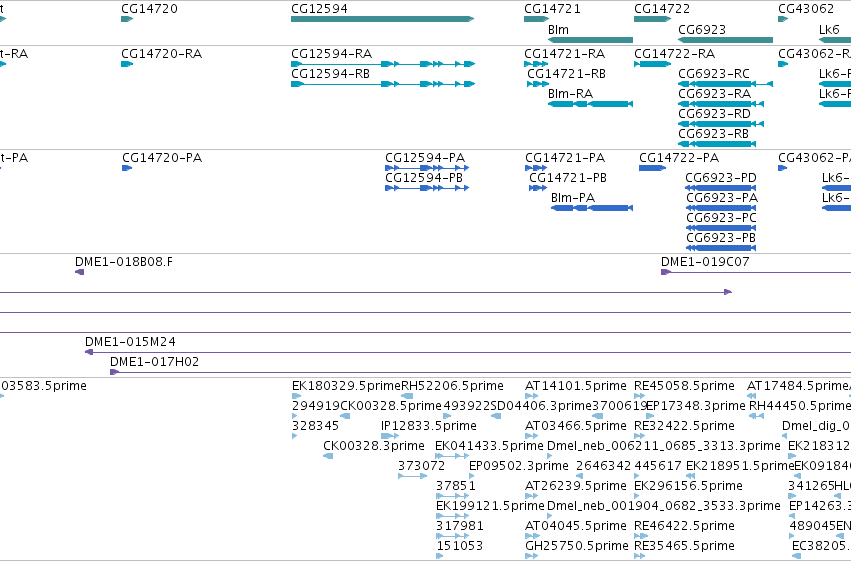
Task: Select the CG14722 gene label
Action: tap(662, 9)
